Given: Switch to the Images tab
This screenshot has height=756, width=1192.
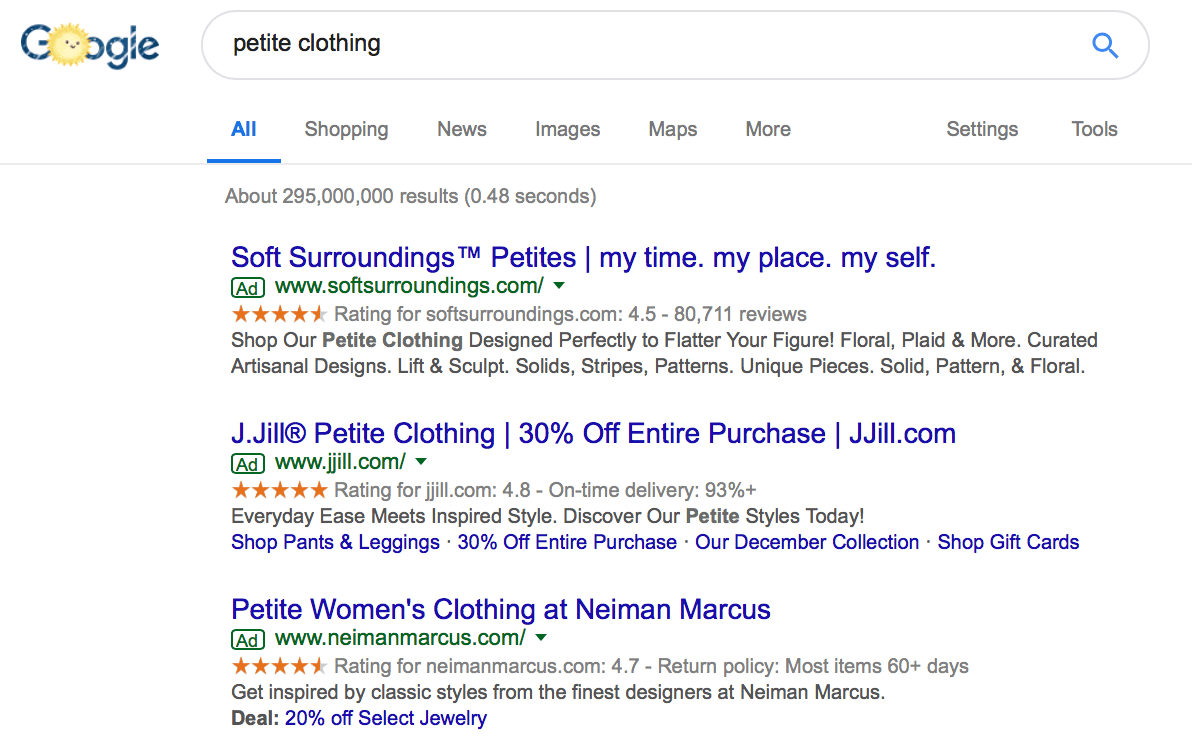Looking at the screenshot, I should point(567,129).
